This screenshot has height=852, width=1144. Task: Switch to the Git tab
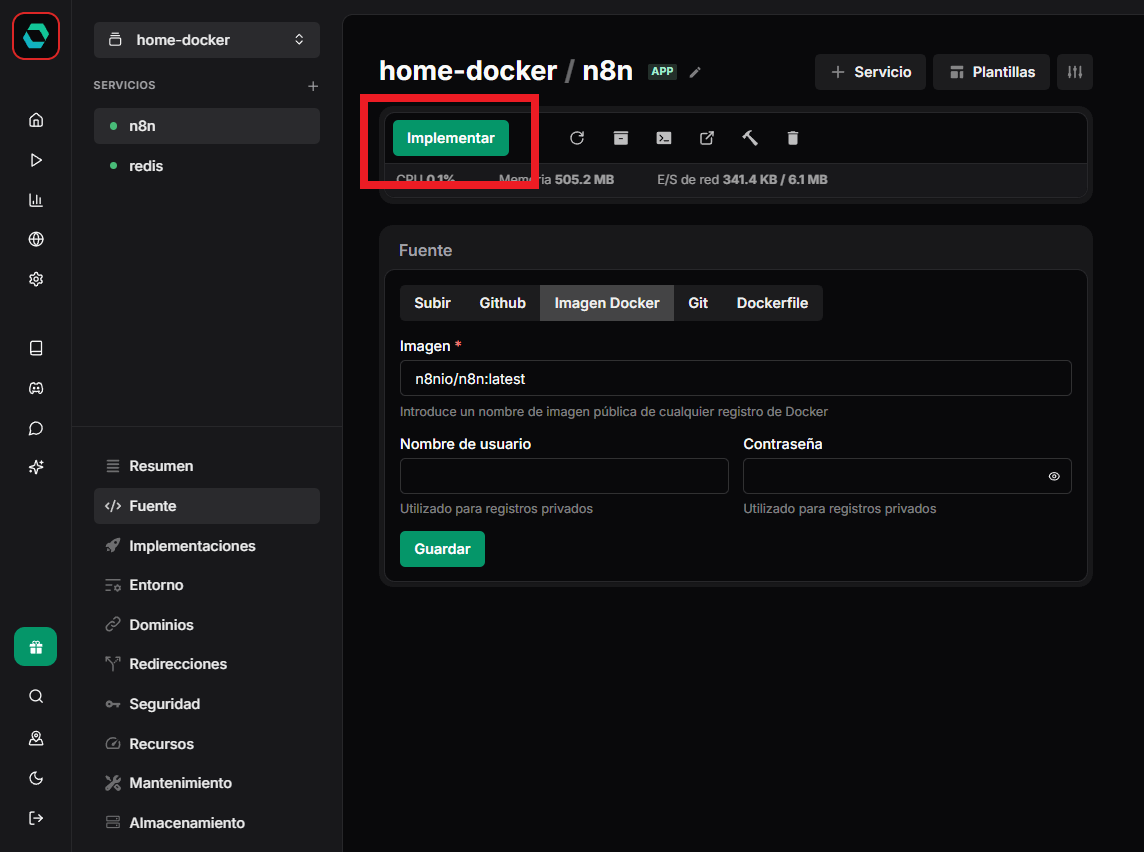tap(698, 303)
